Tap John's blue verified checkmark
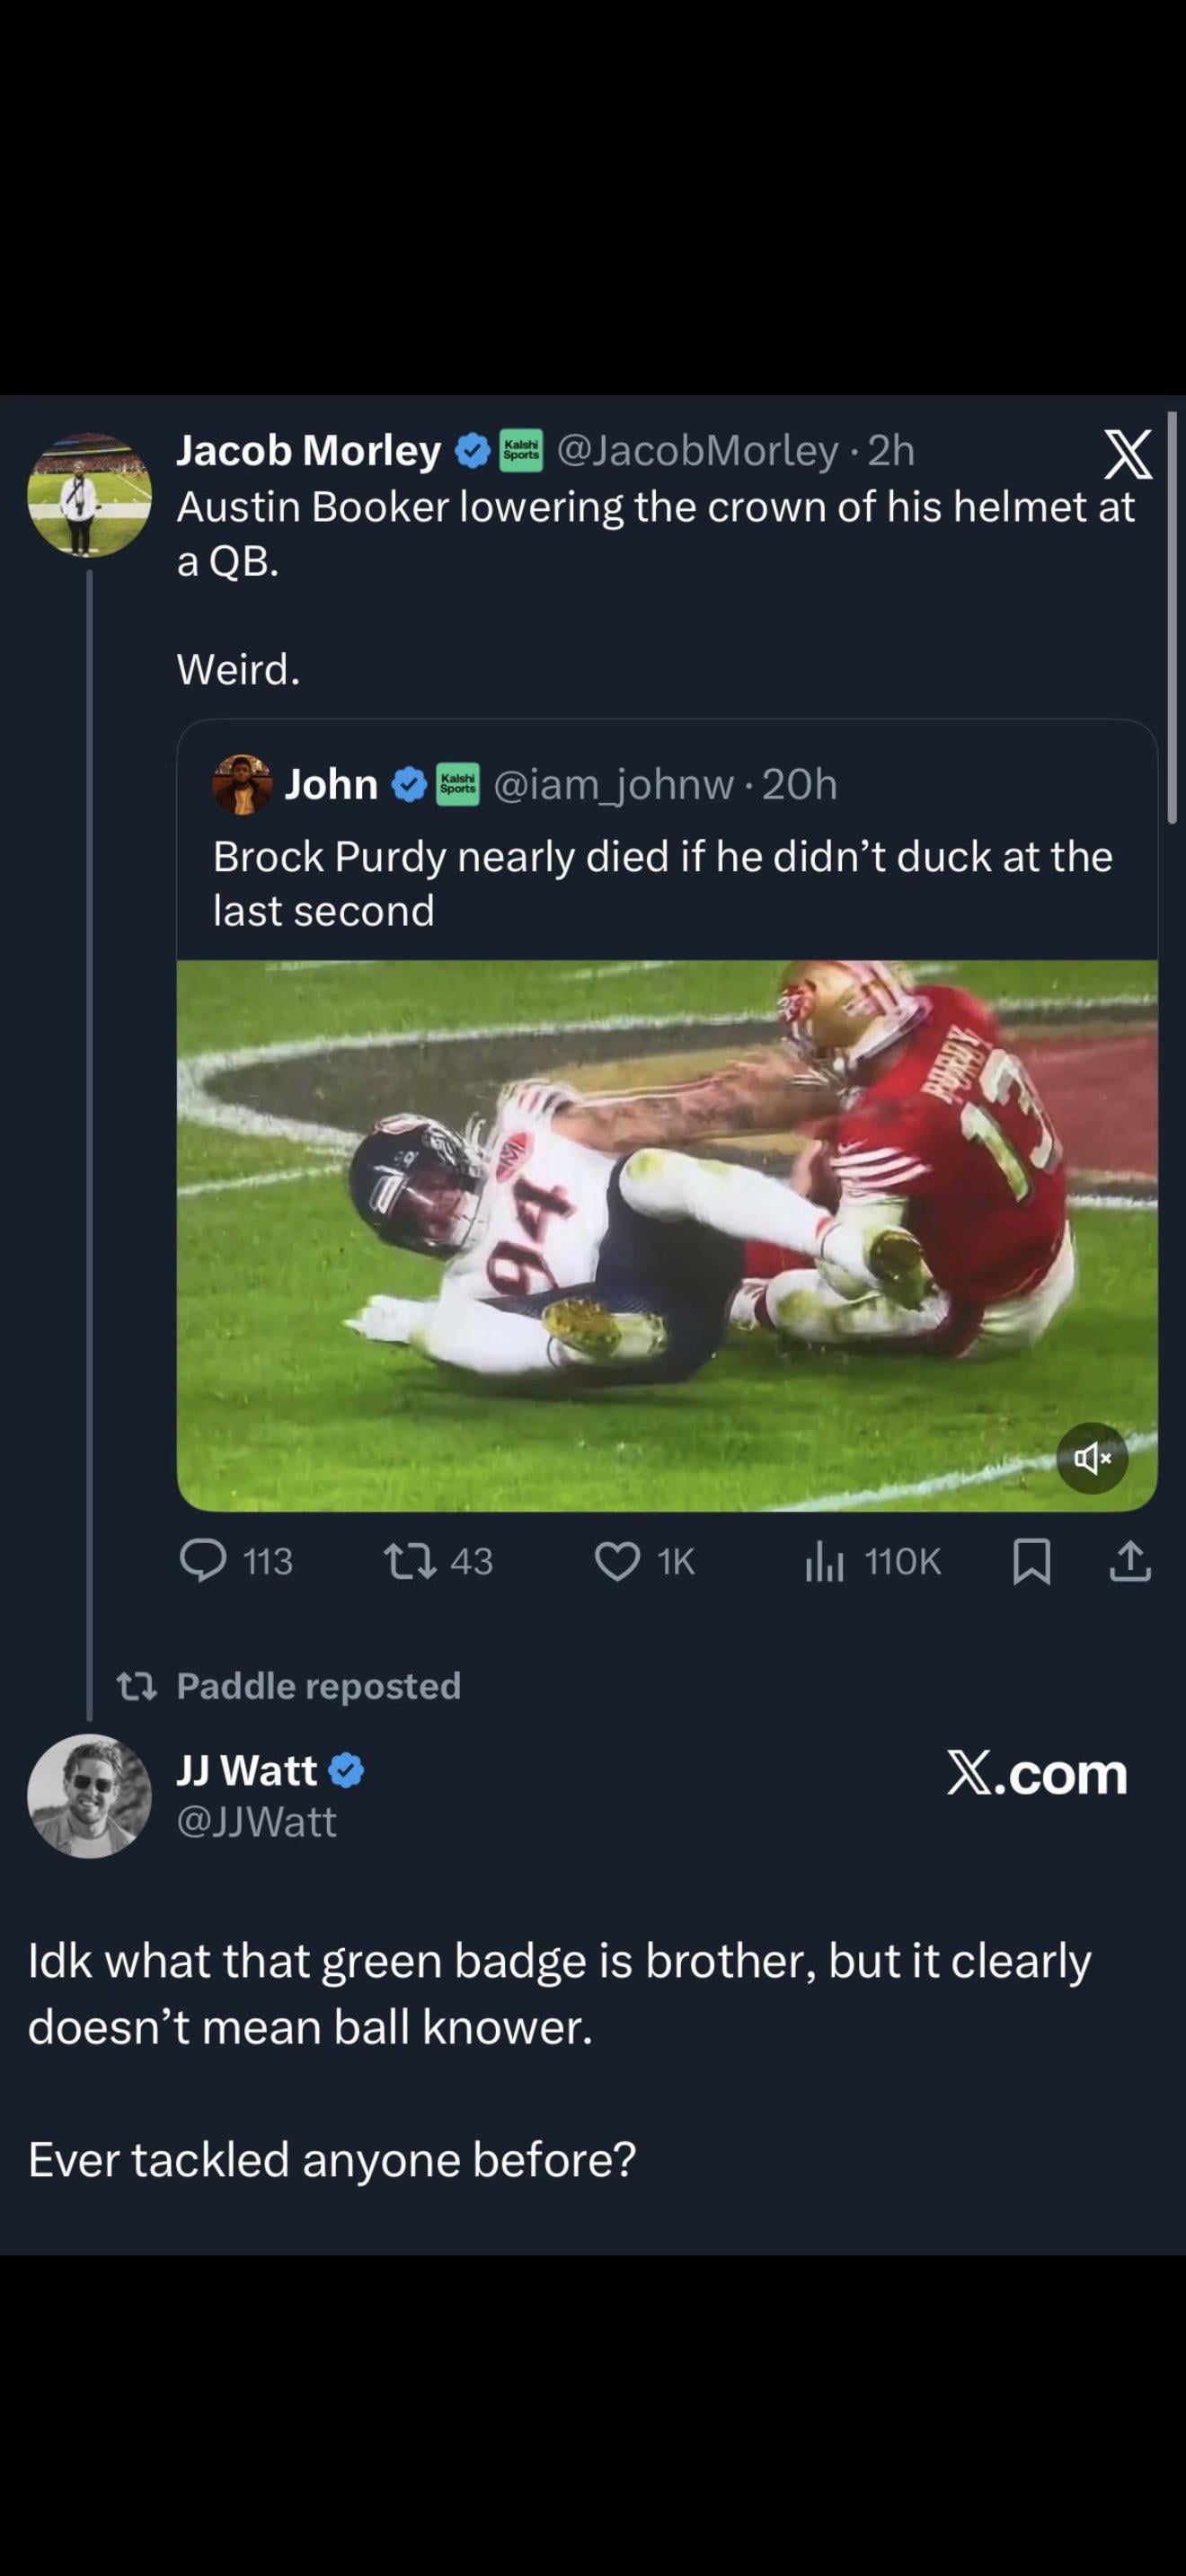Viewport: 1186px width, 2576px height. pyautogui.click(x=408, y=785)
